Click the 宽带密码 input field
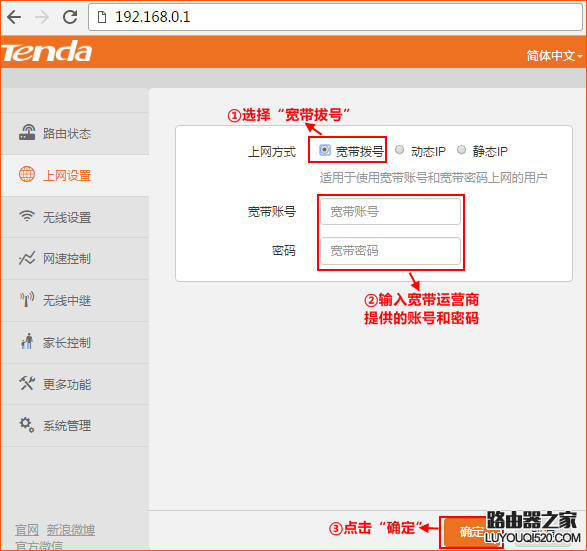587x551 pixels. coord(390,251)
